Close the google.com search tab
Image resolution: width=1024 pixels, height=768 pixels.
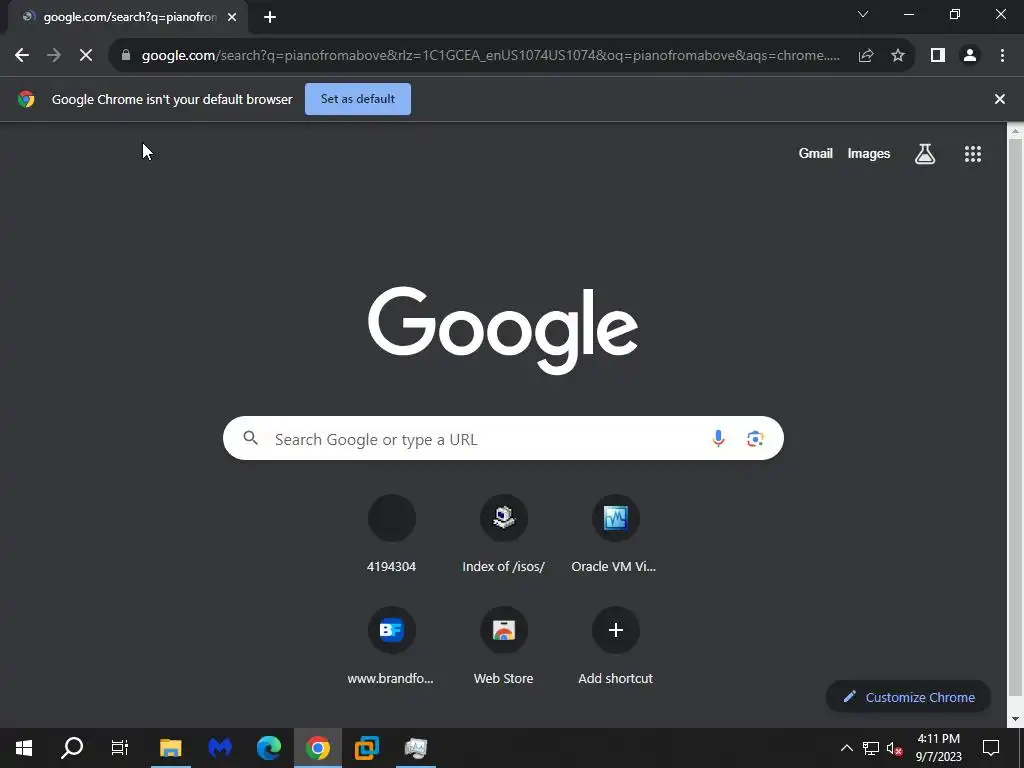coord(232,17)
